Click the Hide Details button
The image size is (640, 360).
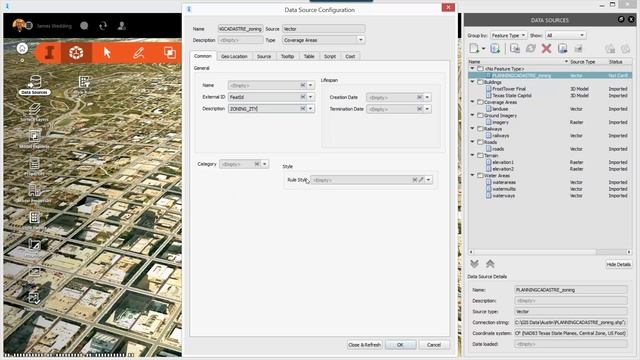point(618,264)
